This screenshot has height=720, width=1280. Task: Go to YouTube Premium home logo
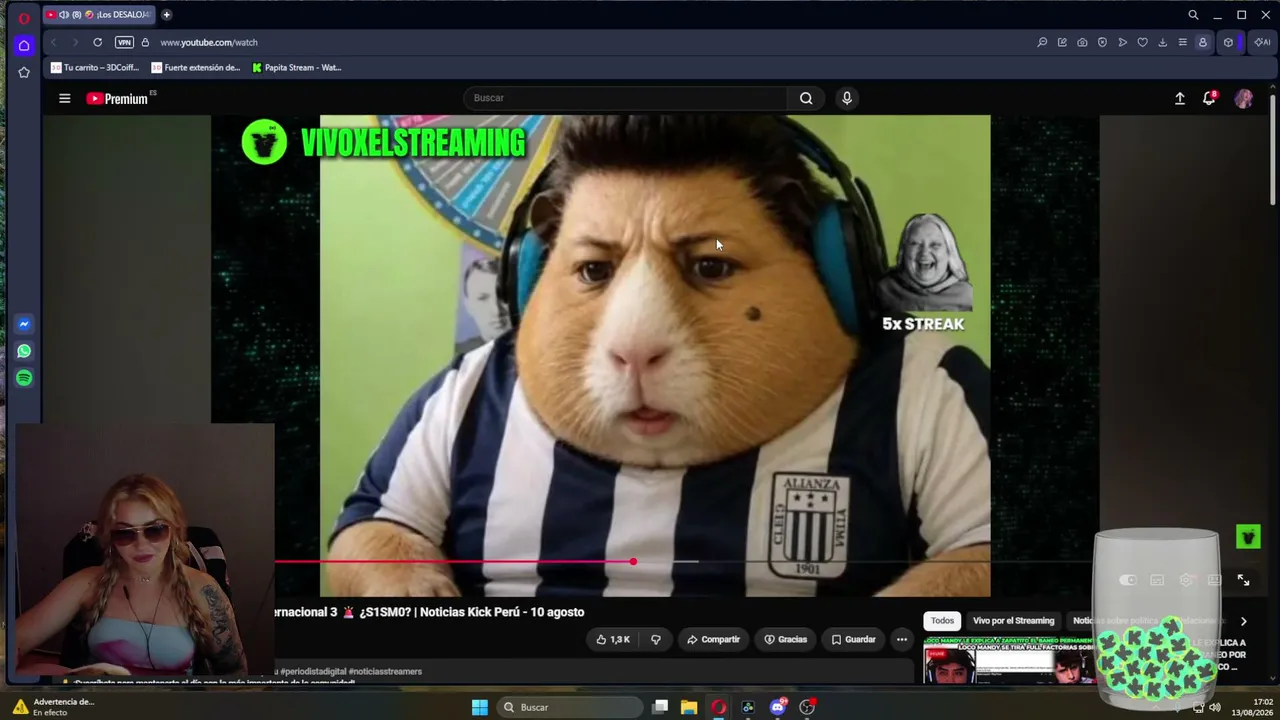[117, 98]
